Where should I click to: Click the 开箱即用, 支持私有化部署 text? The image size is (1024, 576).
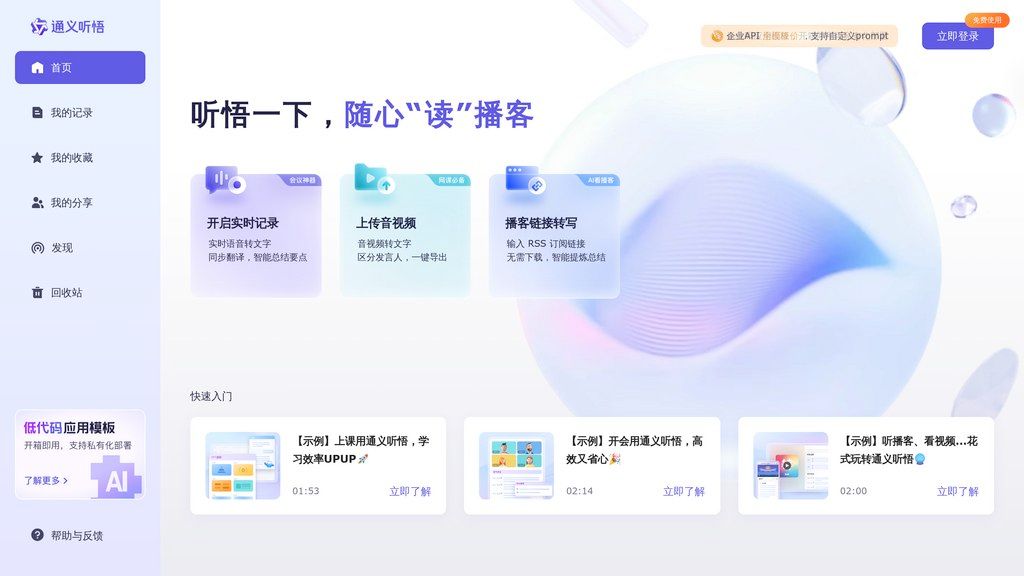(78, 445)
